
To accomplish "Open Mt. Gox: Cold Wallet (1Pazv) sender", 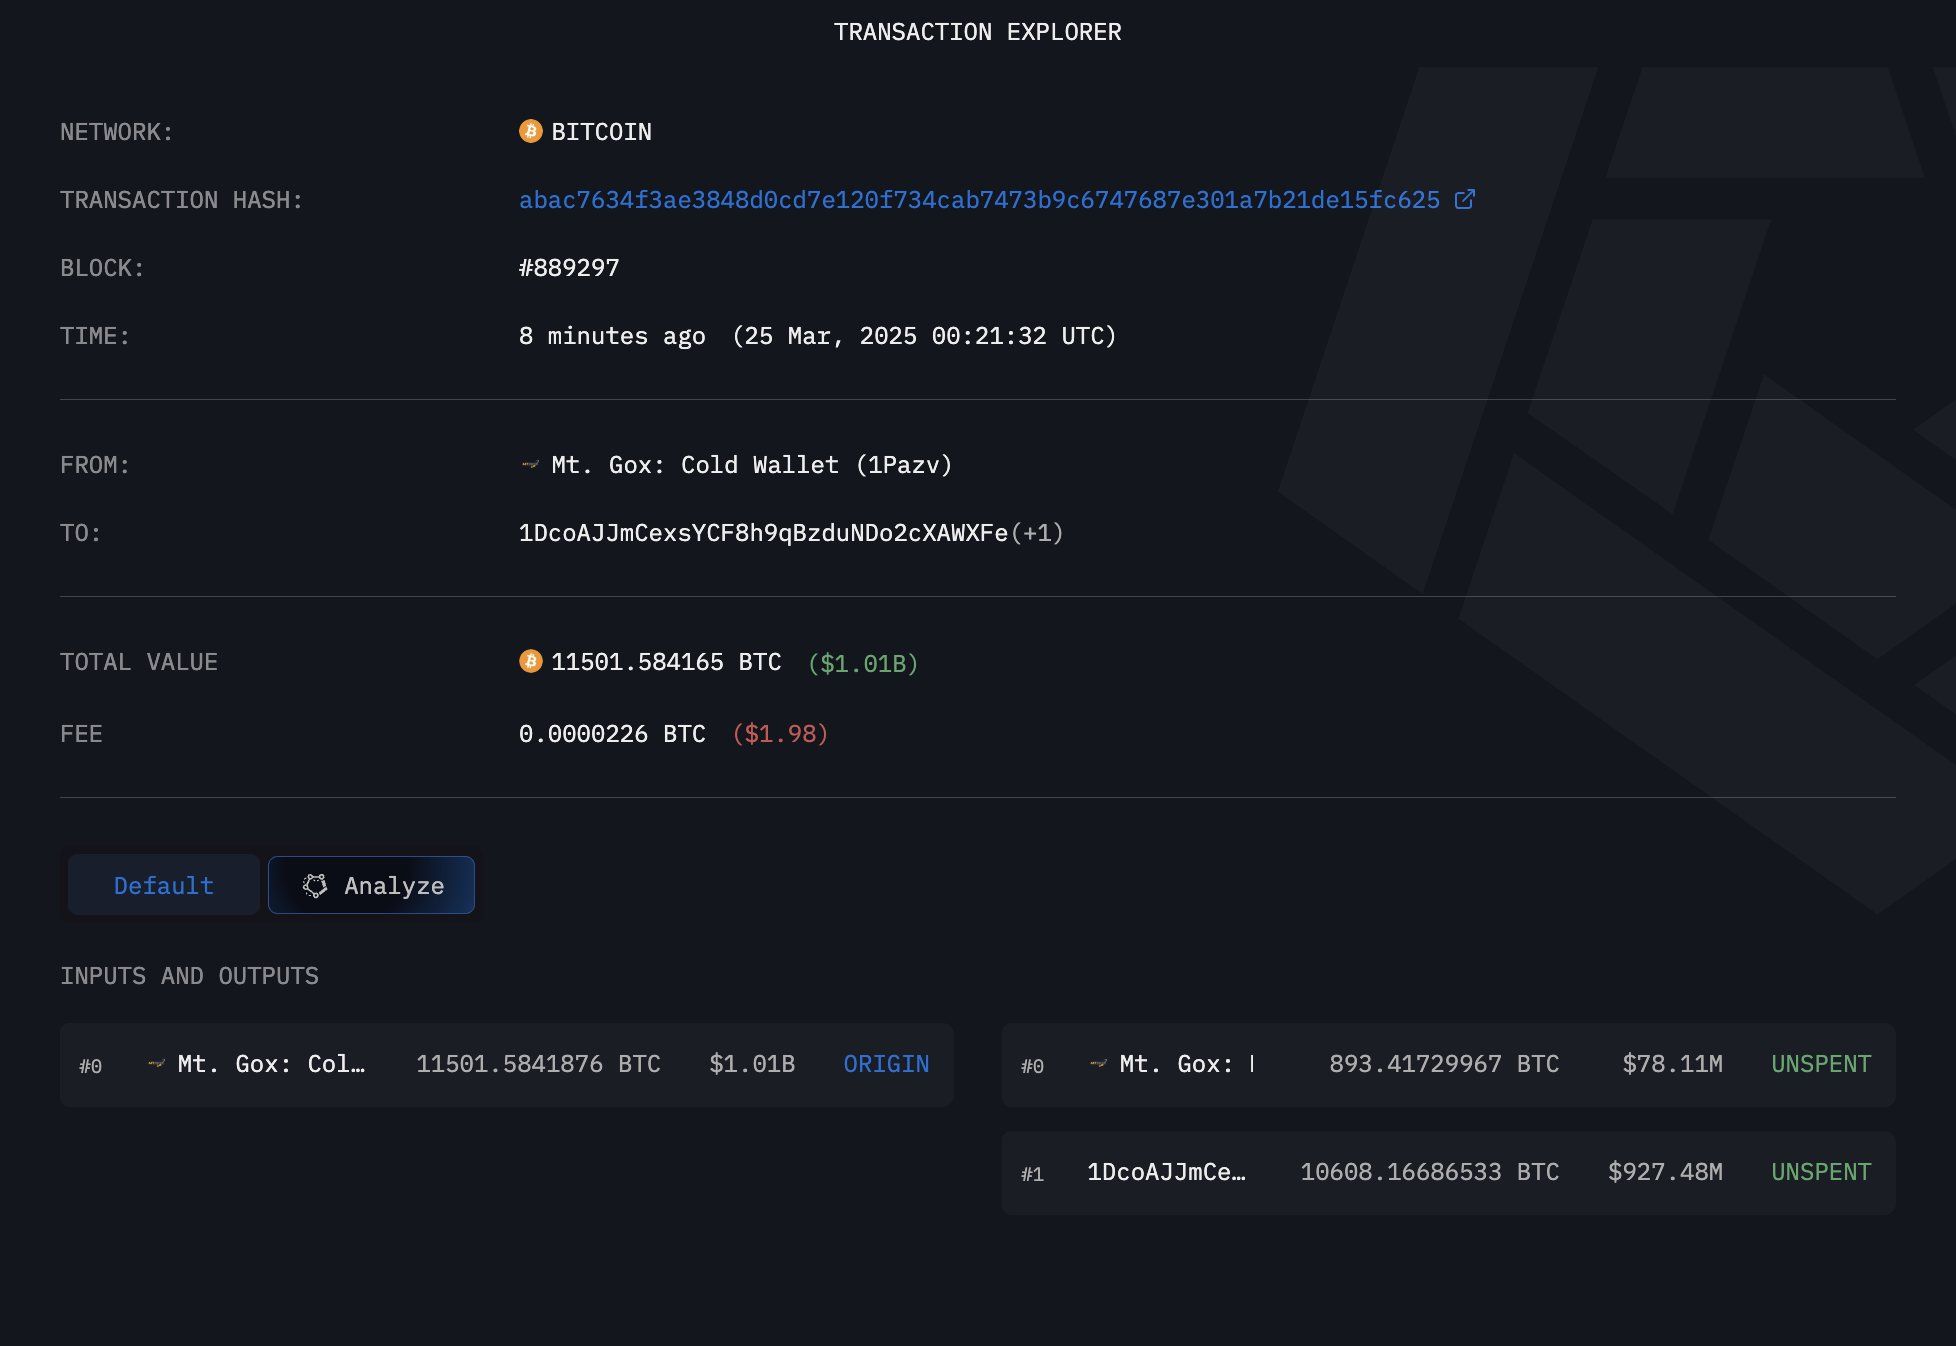I will pos(751,465).
